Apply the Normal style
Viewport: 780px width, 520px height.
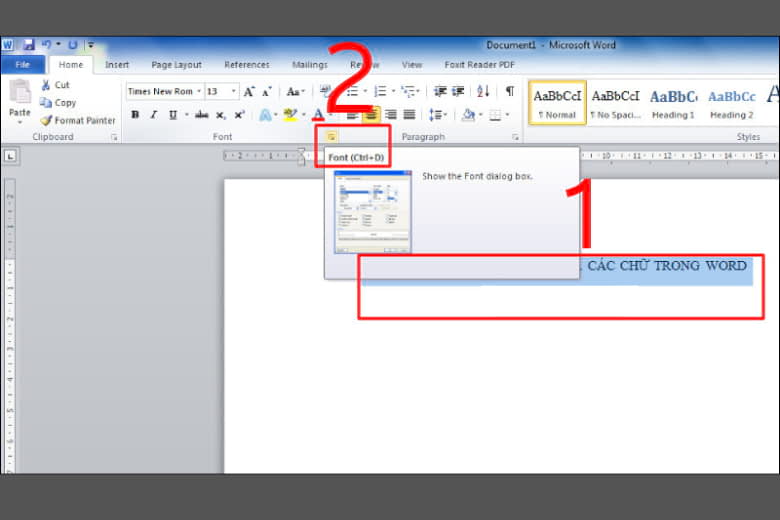pyautogui.click(x=557, y=103)
